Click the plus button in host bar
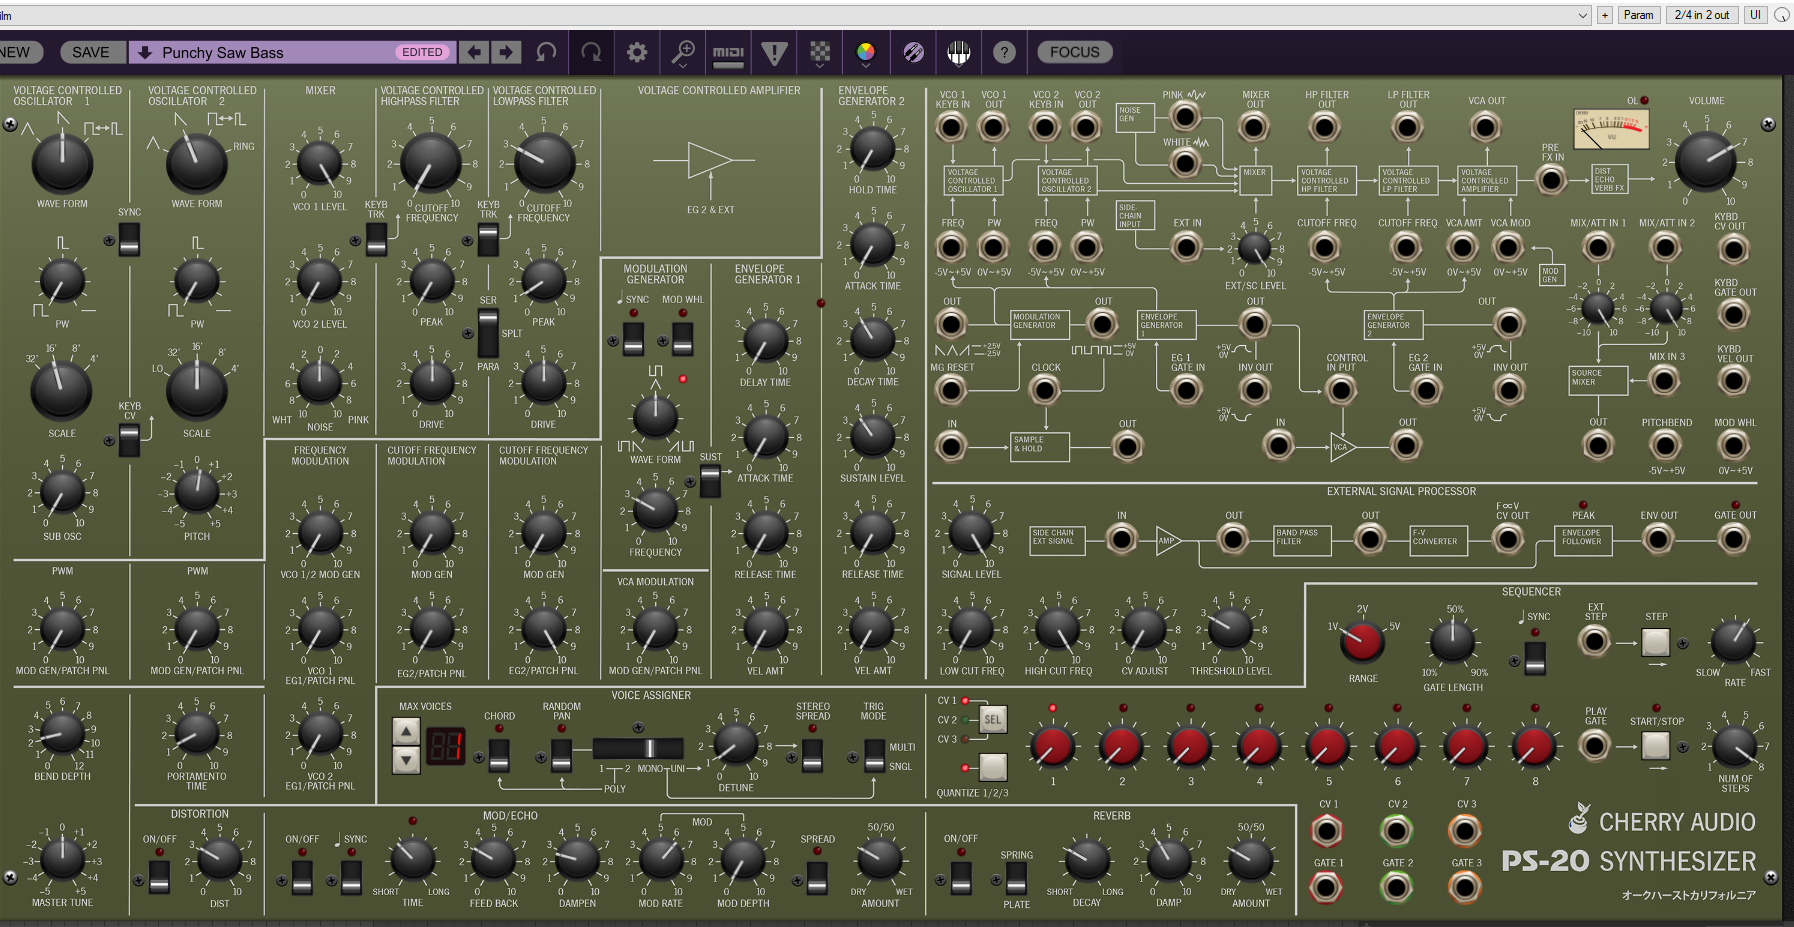This screenshot has height=927, width=1794. click(1604, 15)
